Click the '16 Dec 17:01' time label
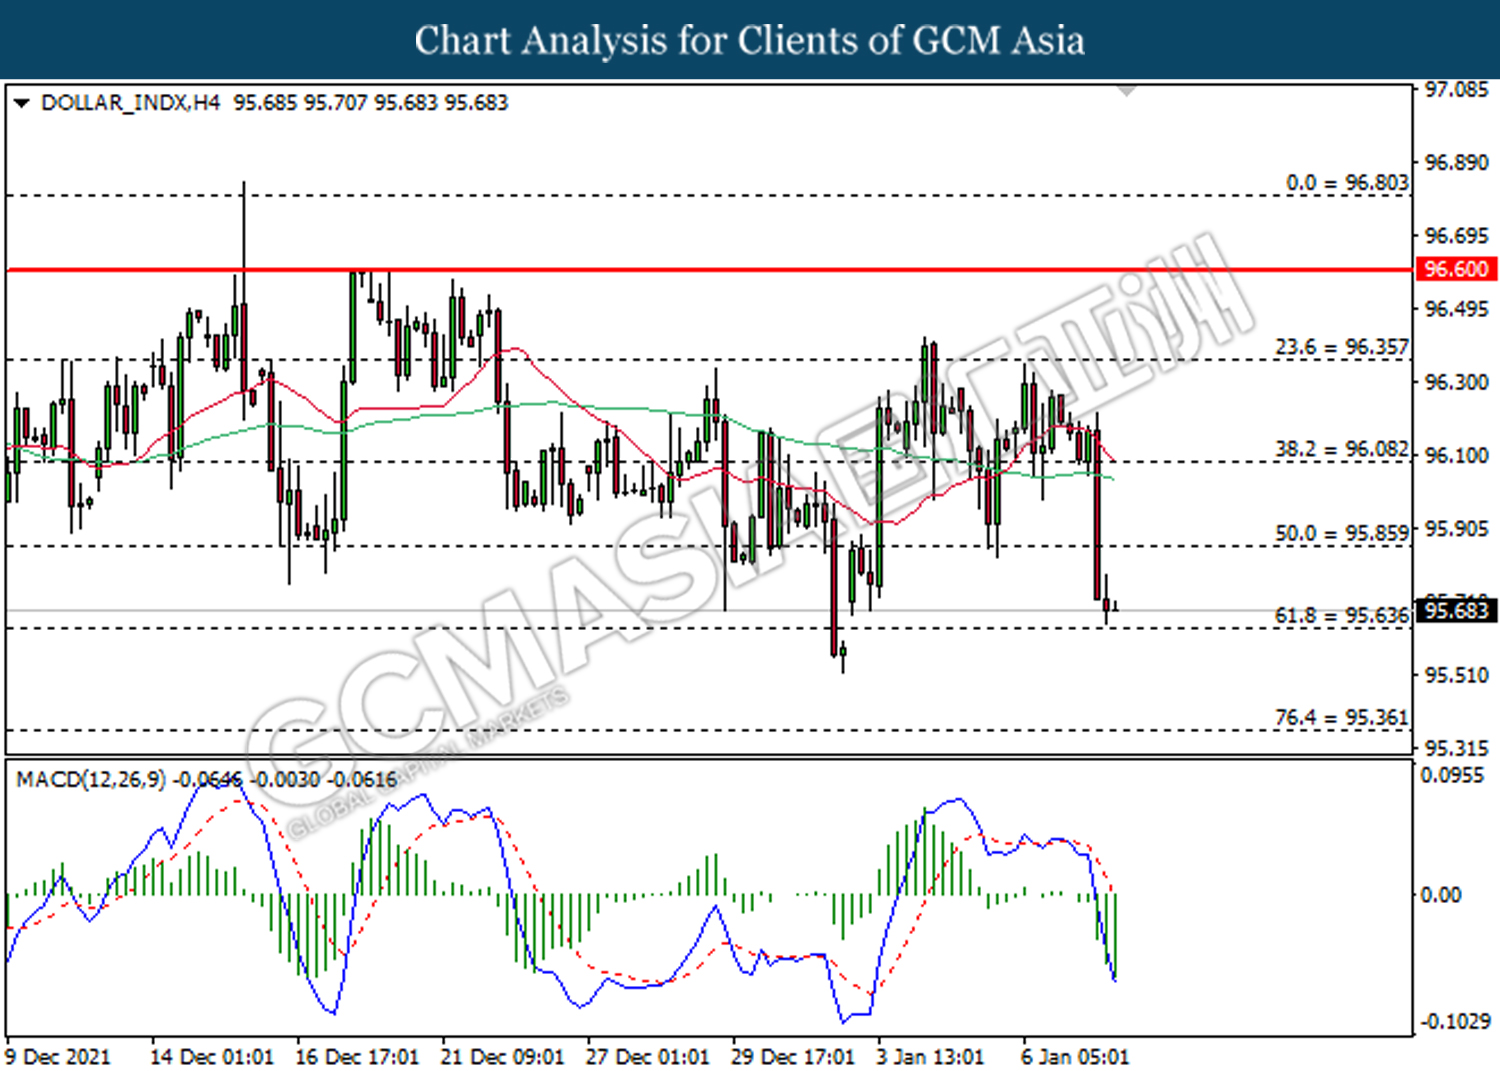Viewport: 1500px width, 1071px height. pyautogui.click(x=357, y=1057)
